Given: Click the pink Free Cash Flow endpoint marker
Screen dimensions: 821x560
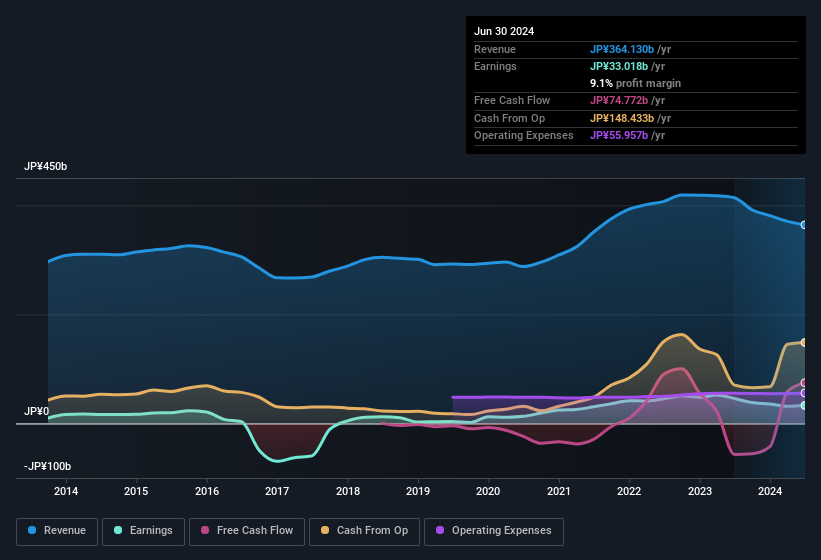Looking at the screenshot, I should pyautogui.click(x=804, y=383).
